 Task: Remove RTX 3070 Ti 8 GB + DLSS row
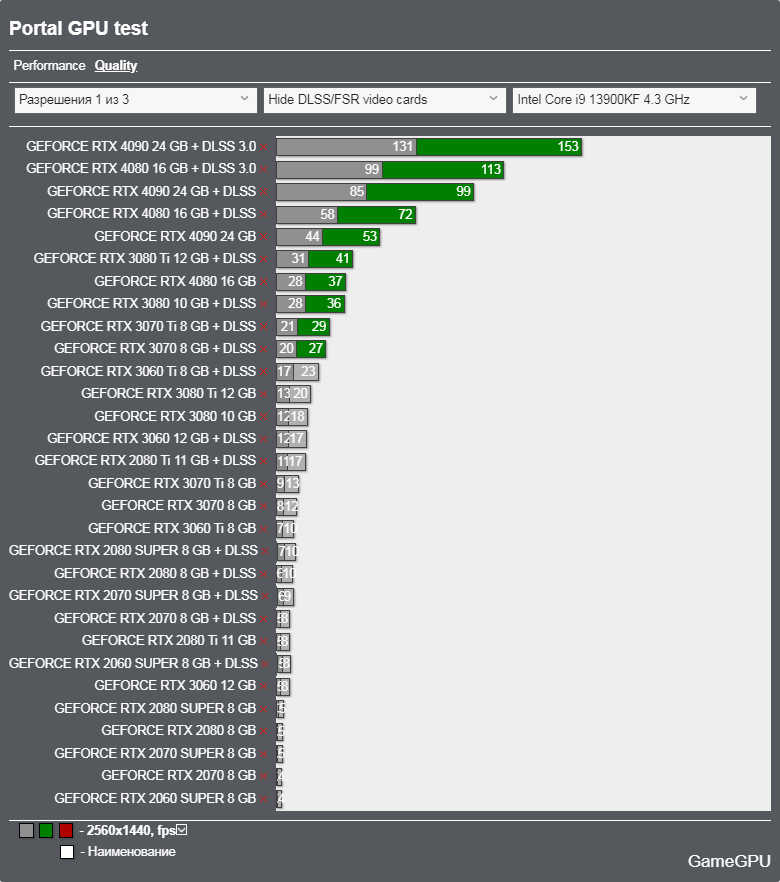(x=264, y=327)
